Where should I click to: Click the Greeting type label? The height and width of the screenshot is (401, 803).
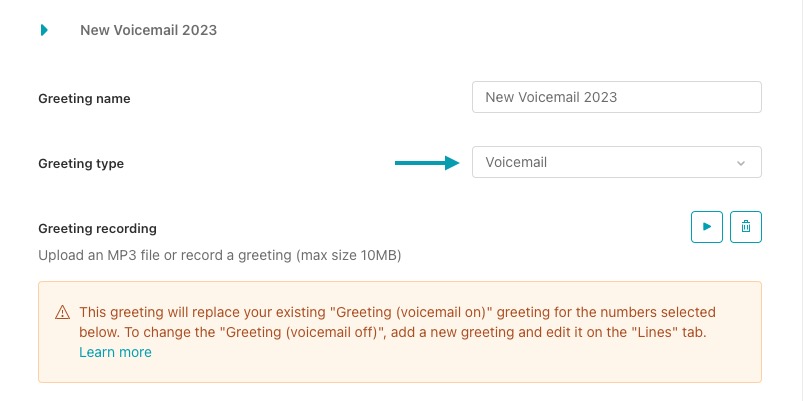(x=81, y=163)
